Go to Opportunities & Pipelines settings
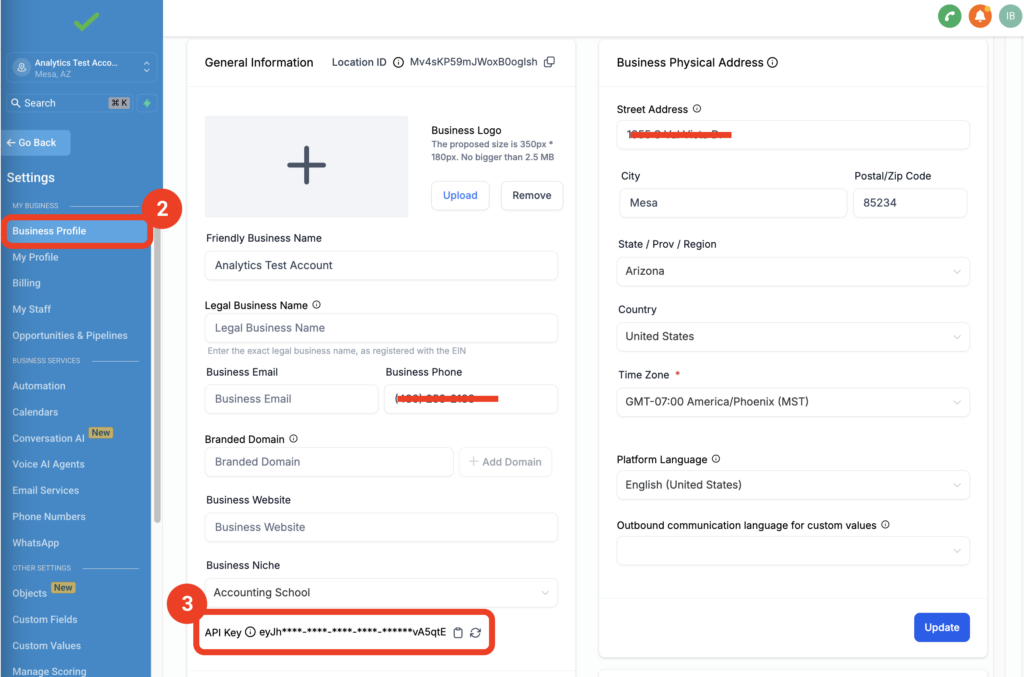The width and height of the screenshot is (1024, 677). 70,335
